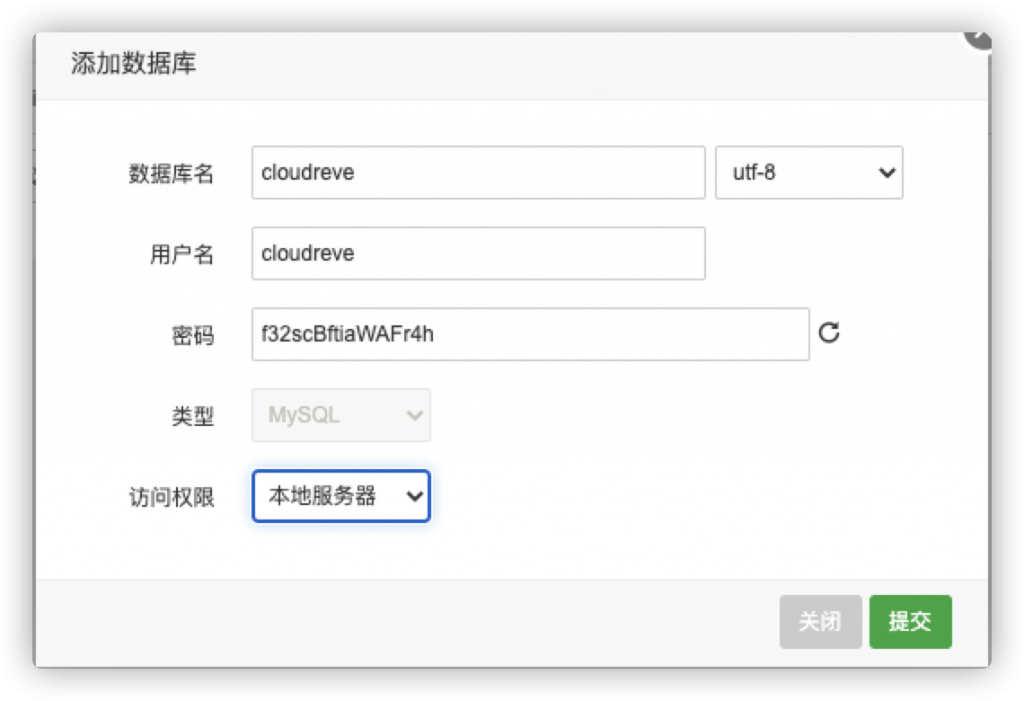This screenshot has height=701, width=1024.
Task: Click into the 密码 password field
Action: [530, 334]
